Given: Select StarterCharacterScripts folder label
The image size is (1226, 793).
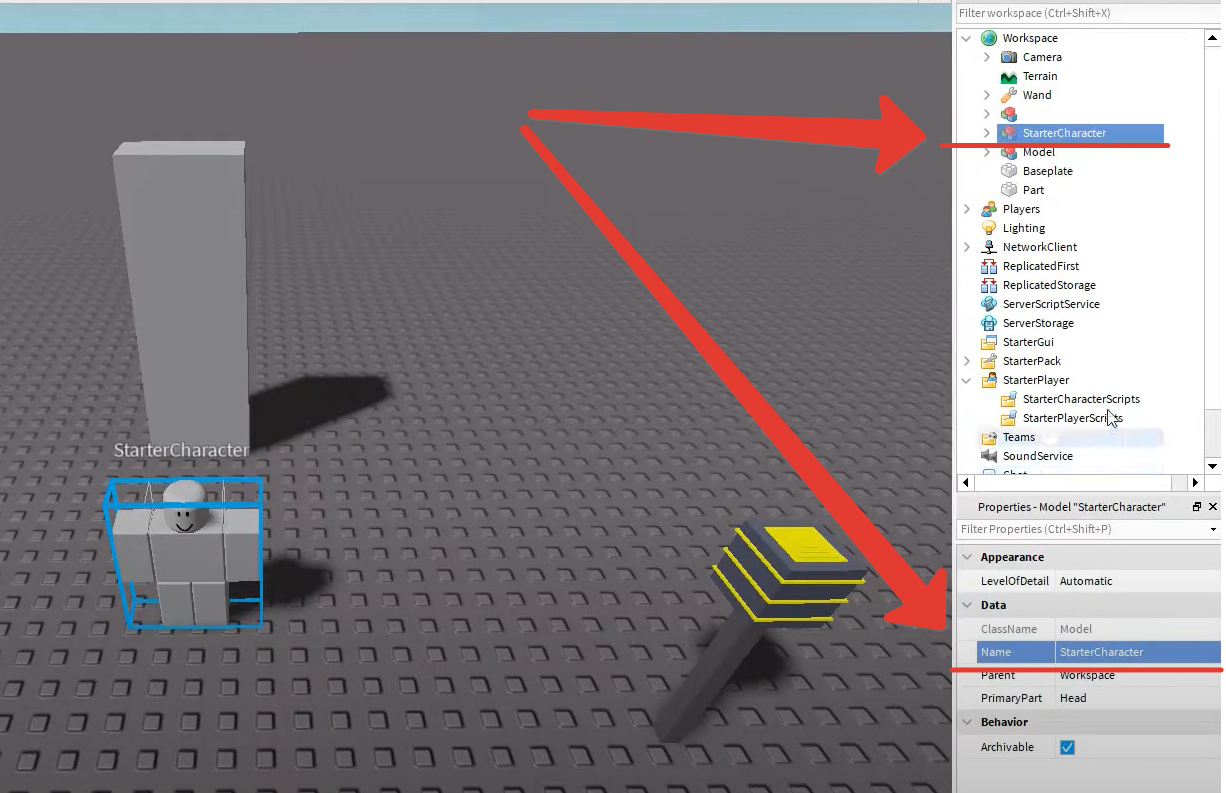Looking at the screenshot, I should [x=1081, y=399].
